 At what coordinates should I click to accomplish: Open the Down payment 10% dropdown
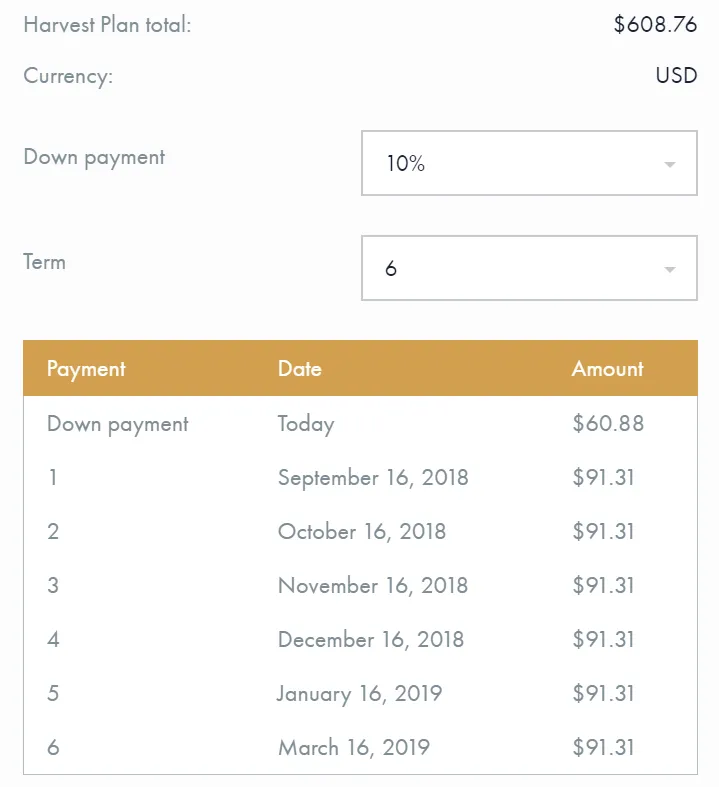529,163
